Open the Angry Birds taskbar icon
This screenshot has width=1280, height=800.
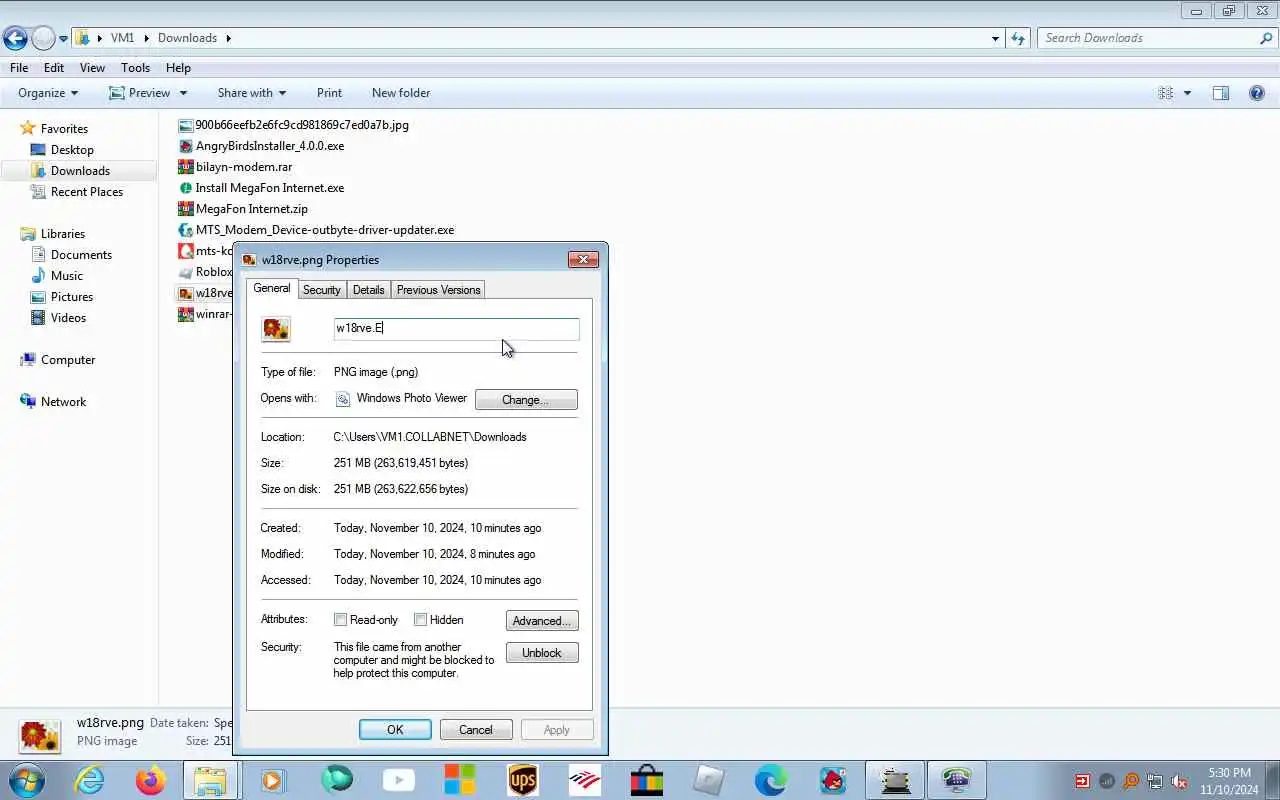[x=832, y=780]
